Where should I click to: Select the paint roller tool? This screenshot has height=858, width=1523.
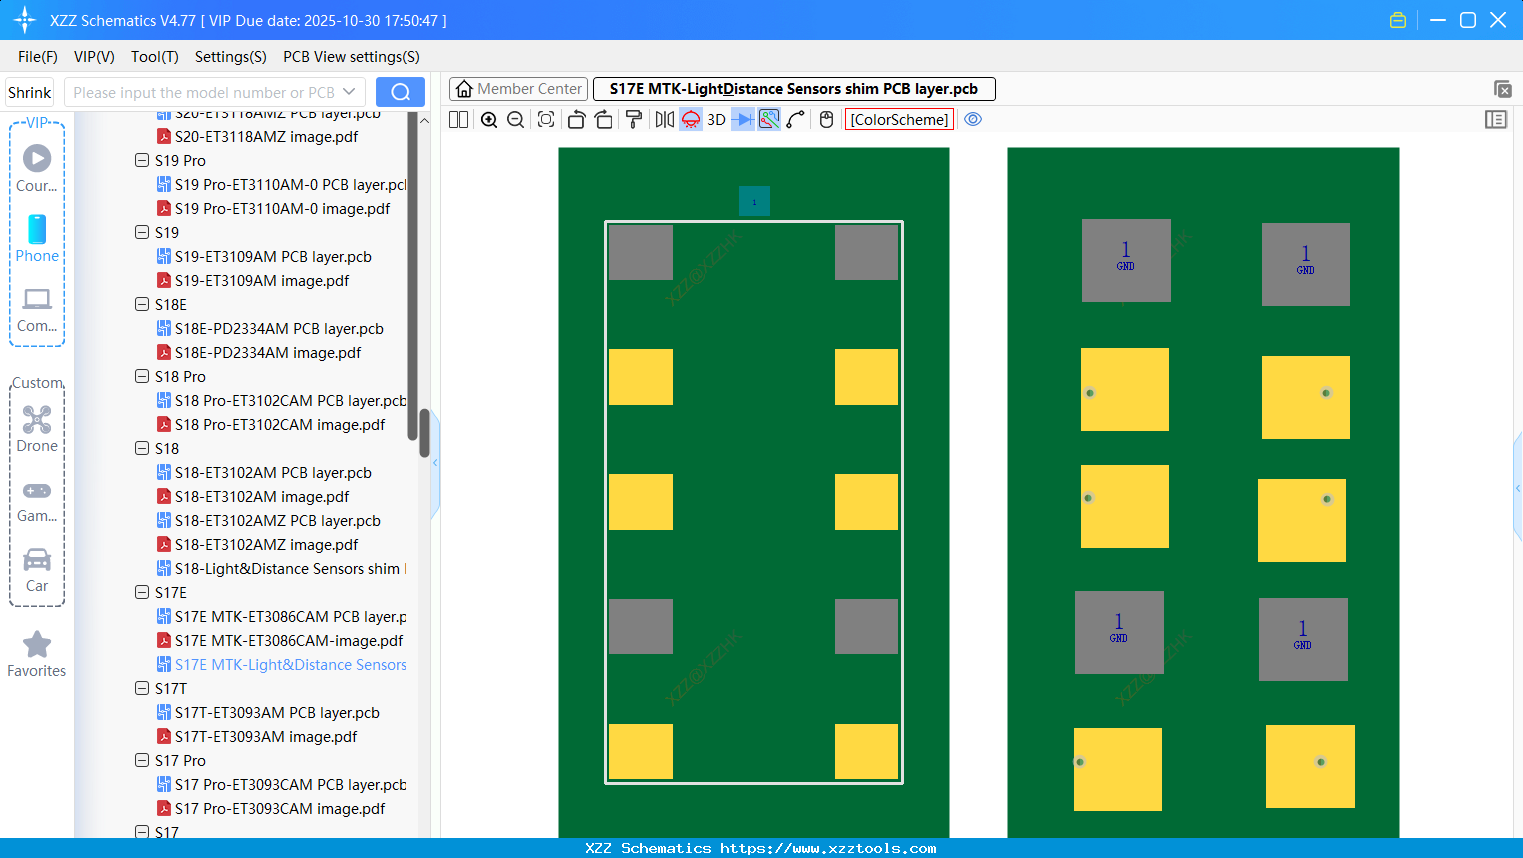click(x=632, y=119)
